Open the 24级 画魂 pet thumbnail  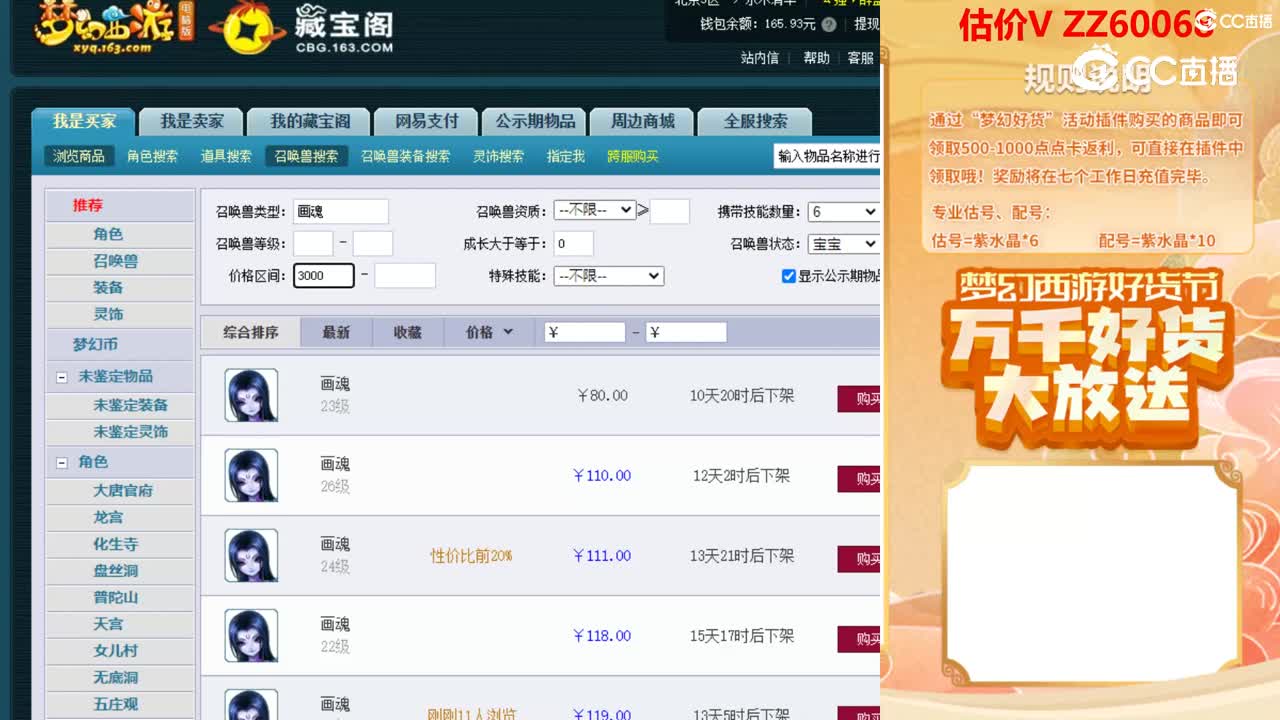point(251,555)
